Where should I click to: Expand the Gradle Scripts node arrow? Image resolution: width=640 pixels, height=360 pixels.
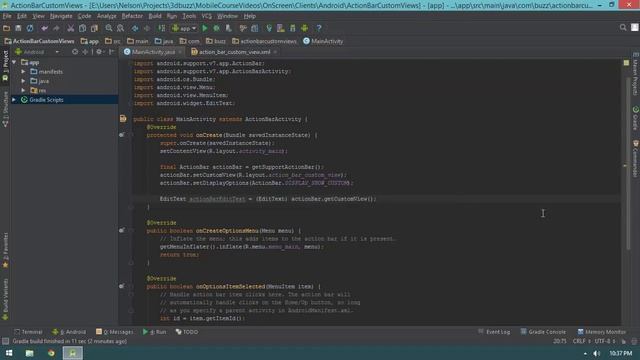[x=14, y=100]
